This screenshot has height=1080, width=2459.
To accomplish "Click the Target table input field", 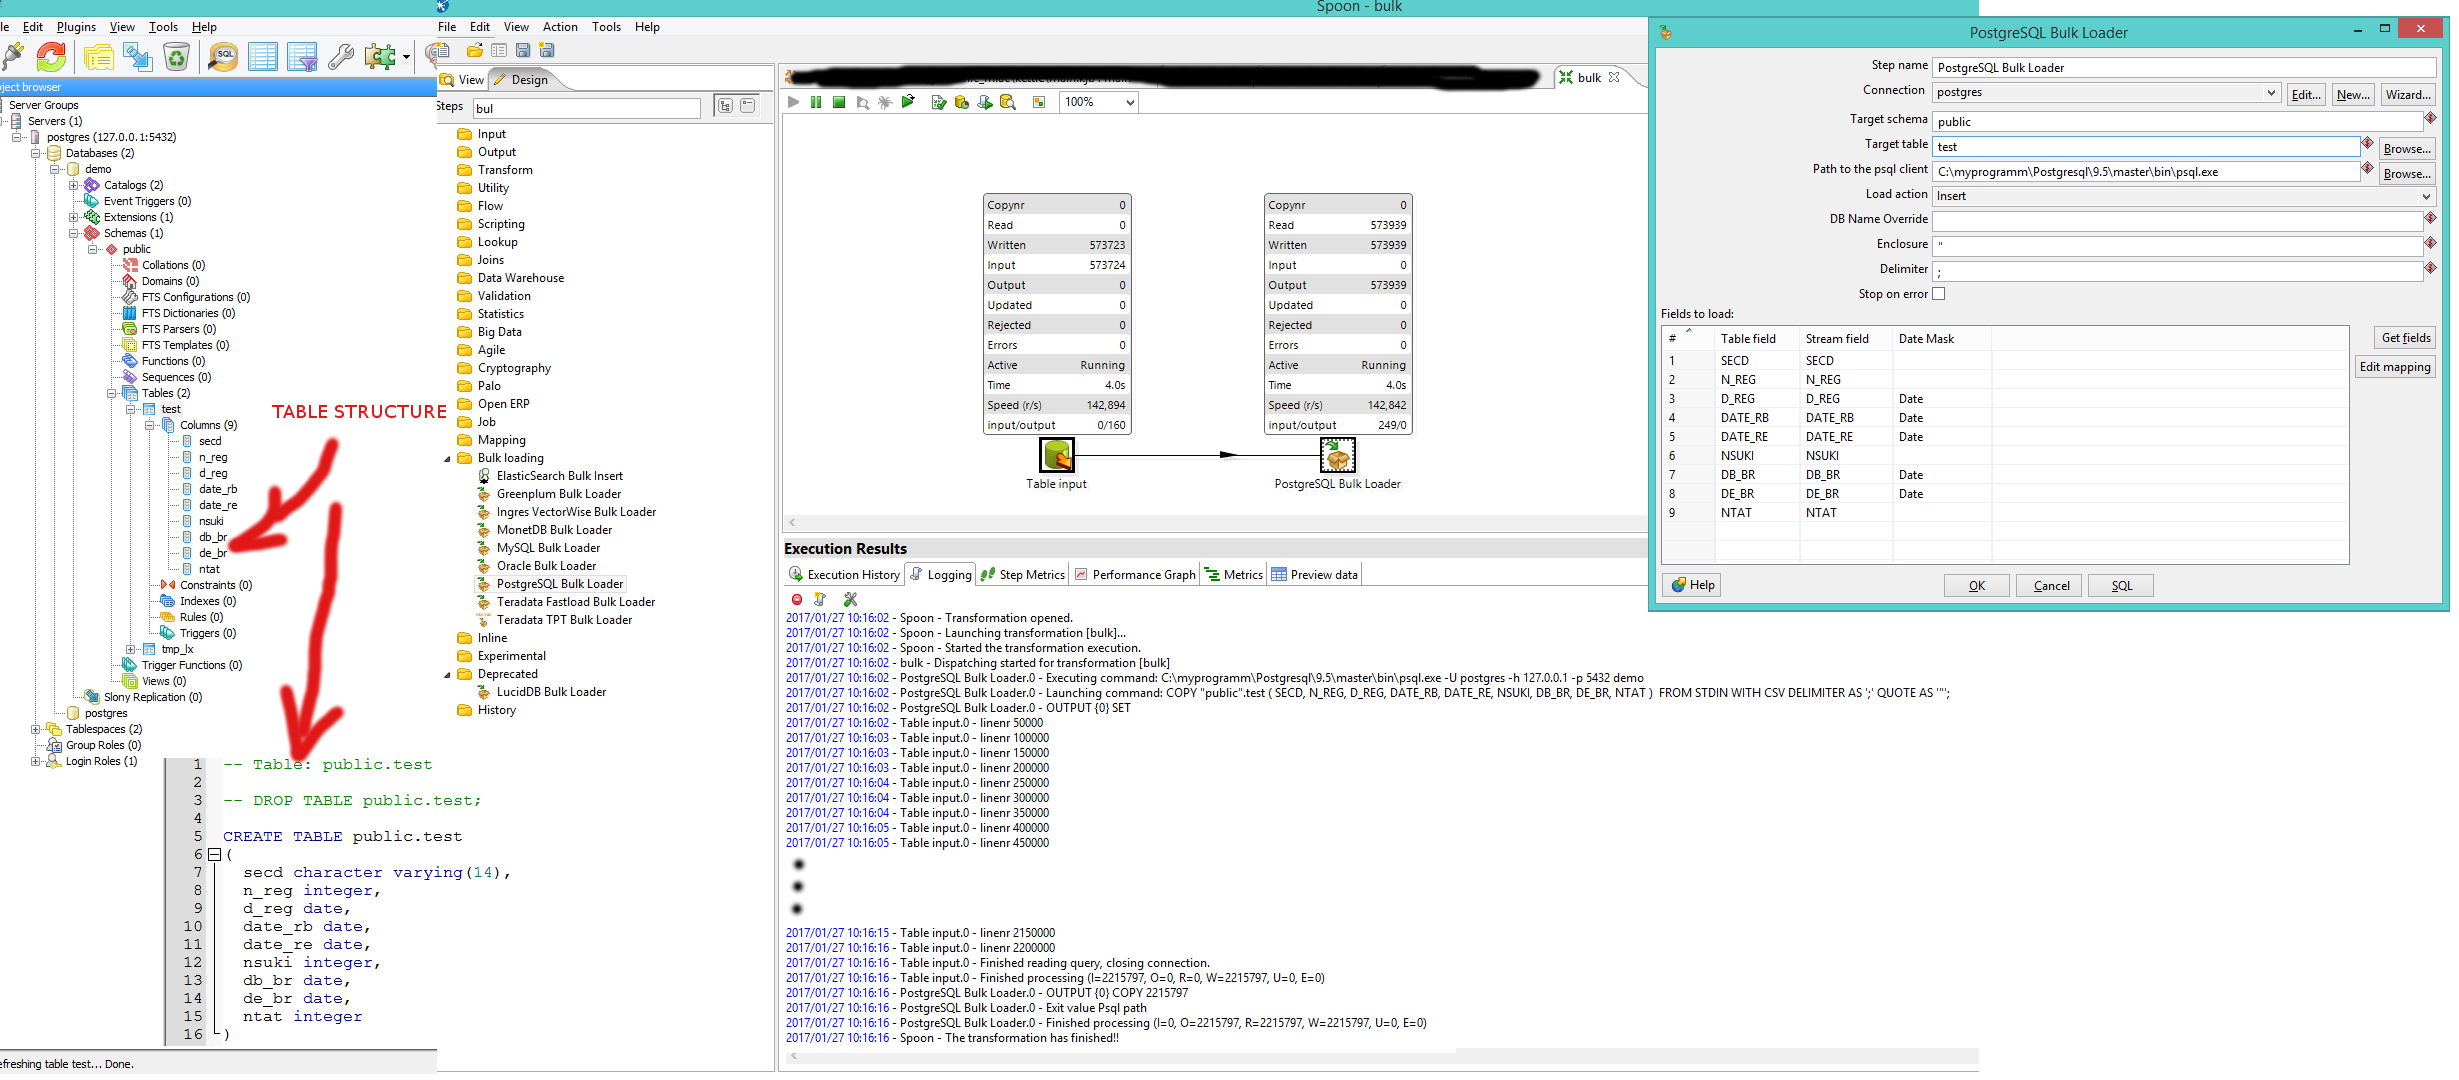I will pyautogui.click(x=2145, y=147).
